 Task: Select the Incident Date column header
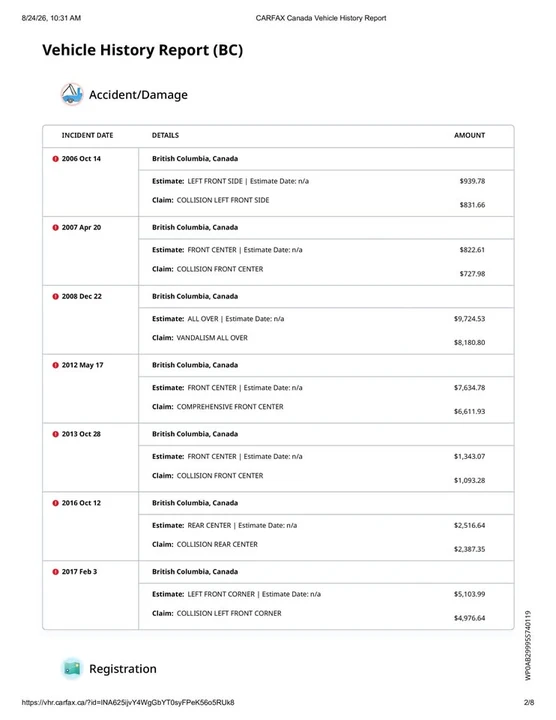tap(87, 135)
